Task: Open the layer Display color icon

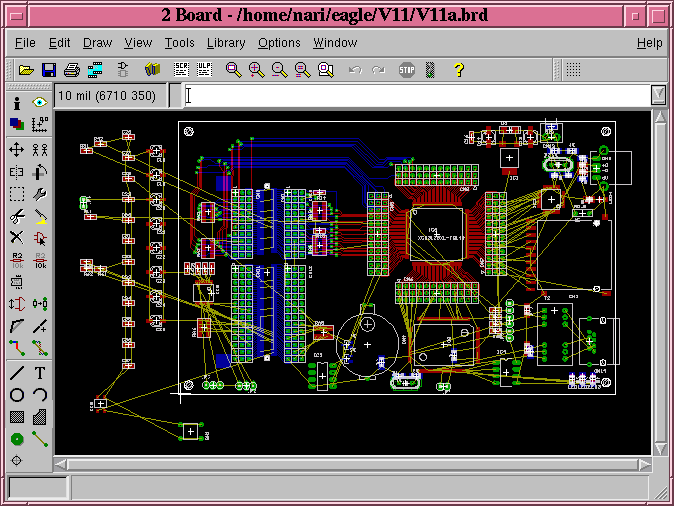Action: (17, 125)
